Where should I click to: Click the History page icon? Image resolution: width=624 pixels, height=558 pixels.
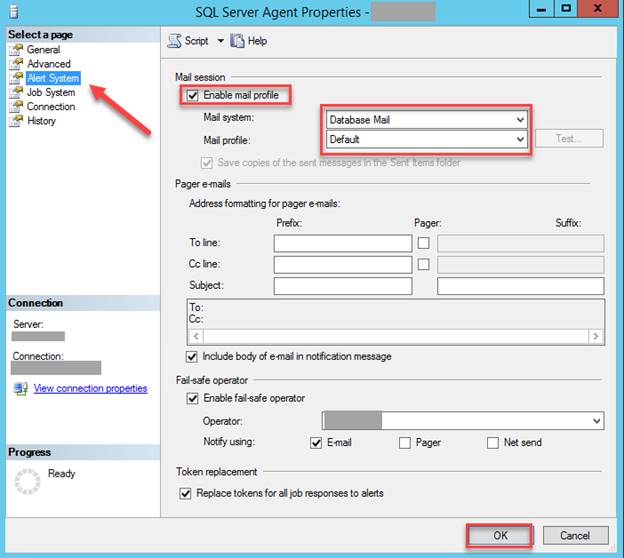[x=16, y=121]
